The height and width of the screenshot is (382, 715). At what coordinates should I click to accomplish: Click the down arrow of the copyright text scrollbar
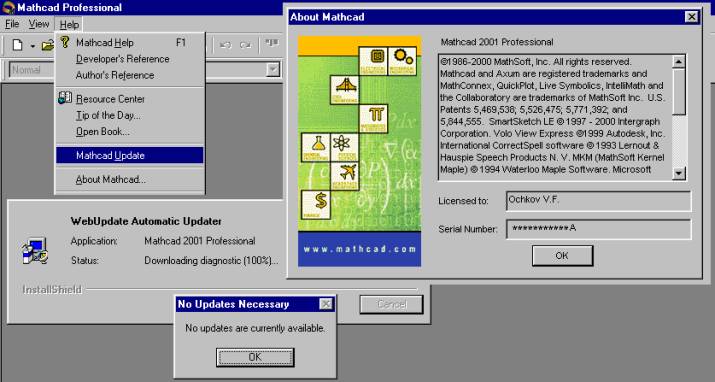point(679,173)
